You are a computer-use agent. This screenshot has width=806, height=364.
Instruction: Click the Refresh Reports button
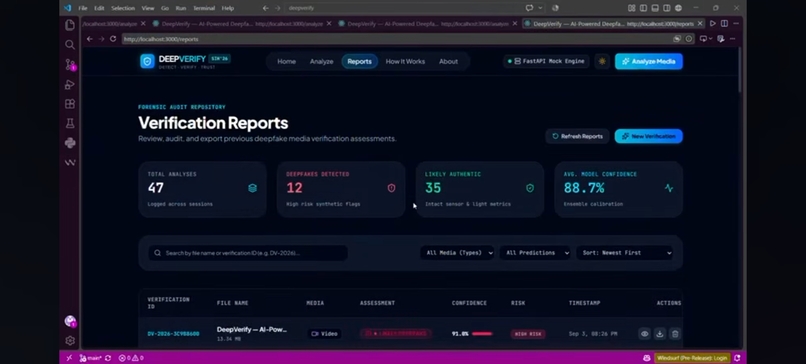pos(577,136)
